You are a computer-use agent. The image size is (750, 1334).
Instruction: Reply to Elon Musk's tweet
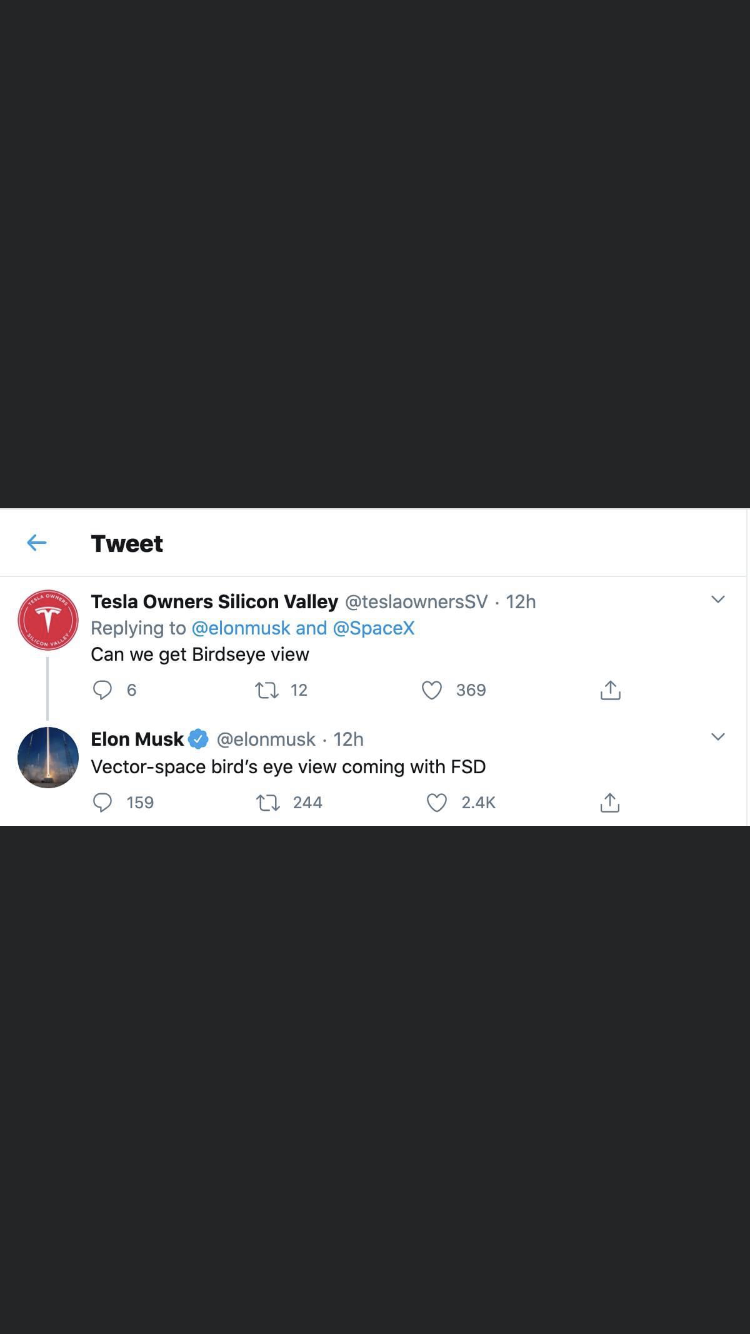[x=102, y=802]
